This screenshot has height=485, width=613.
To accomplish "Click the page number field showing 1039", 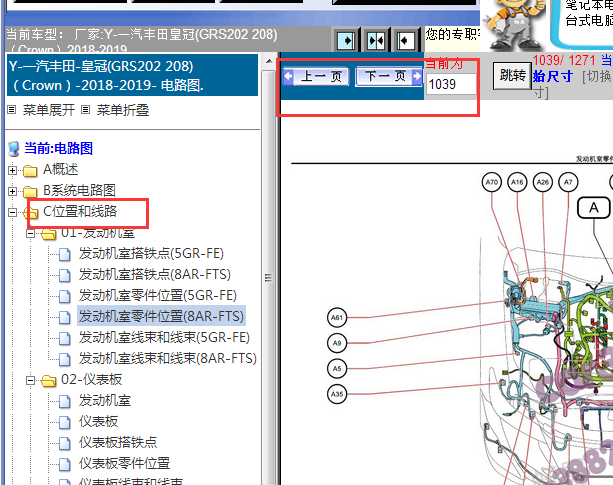I will click(x=451, y=84).
